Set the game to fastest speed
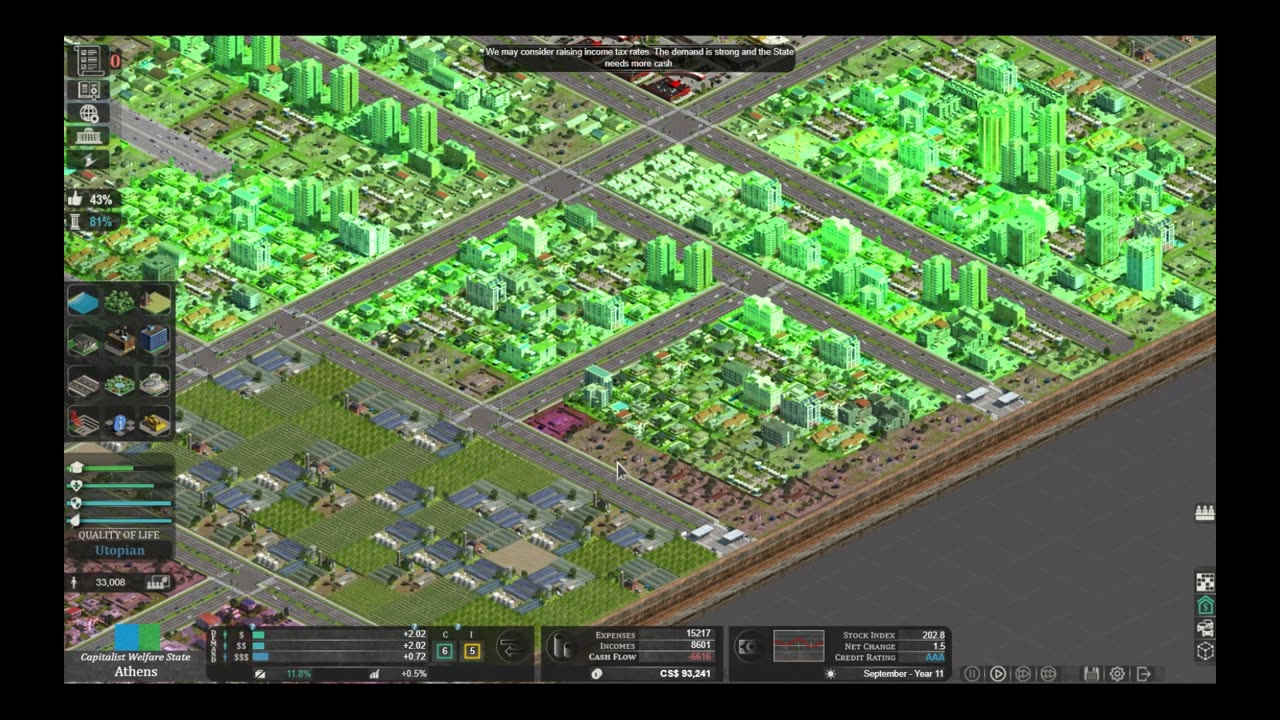 [1048, 674]
